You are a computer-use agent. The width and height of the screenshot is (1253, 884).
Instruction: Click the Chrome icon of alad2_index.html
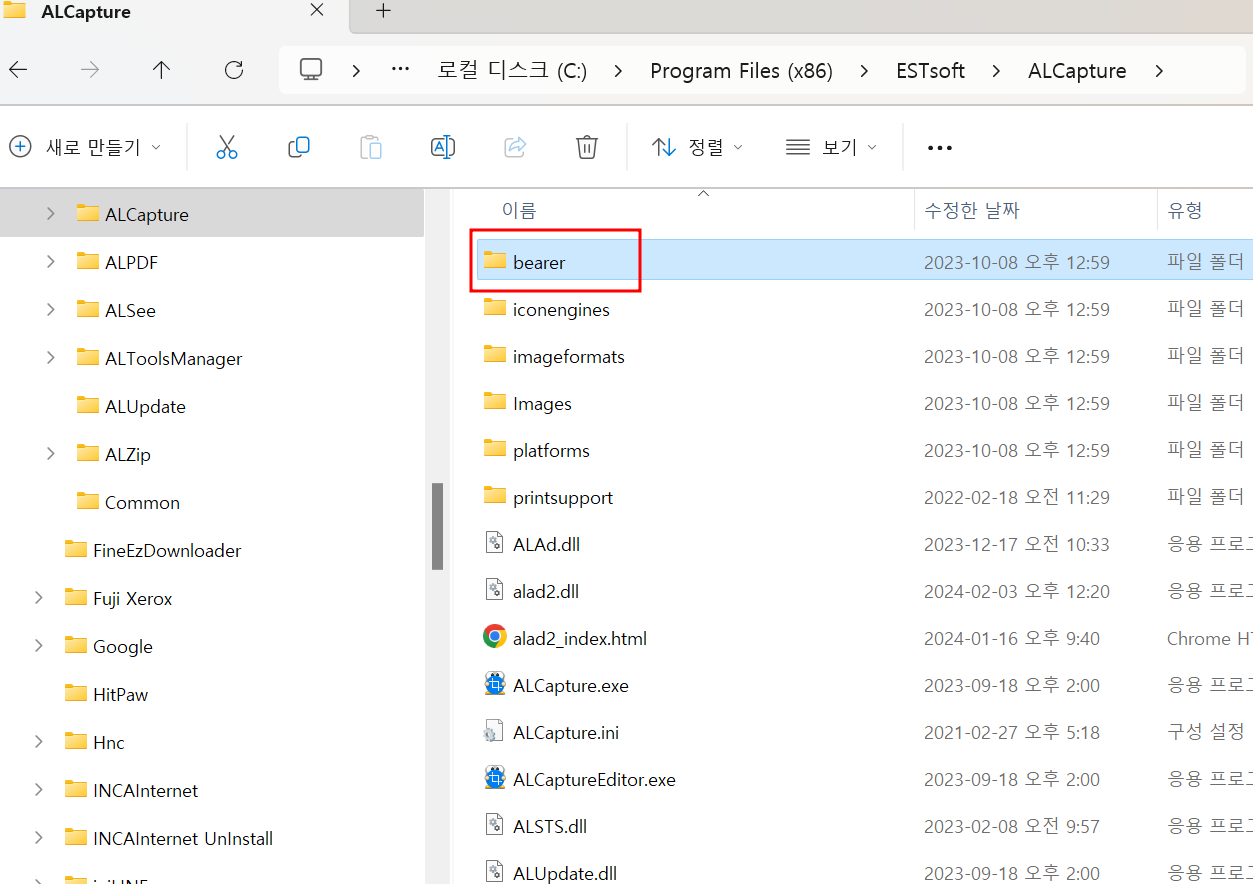click(x=494, y=637)
